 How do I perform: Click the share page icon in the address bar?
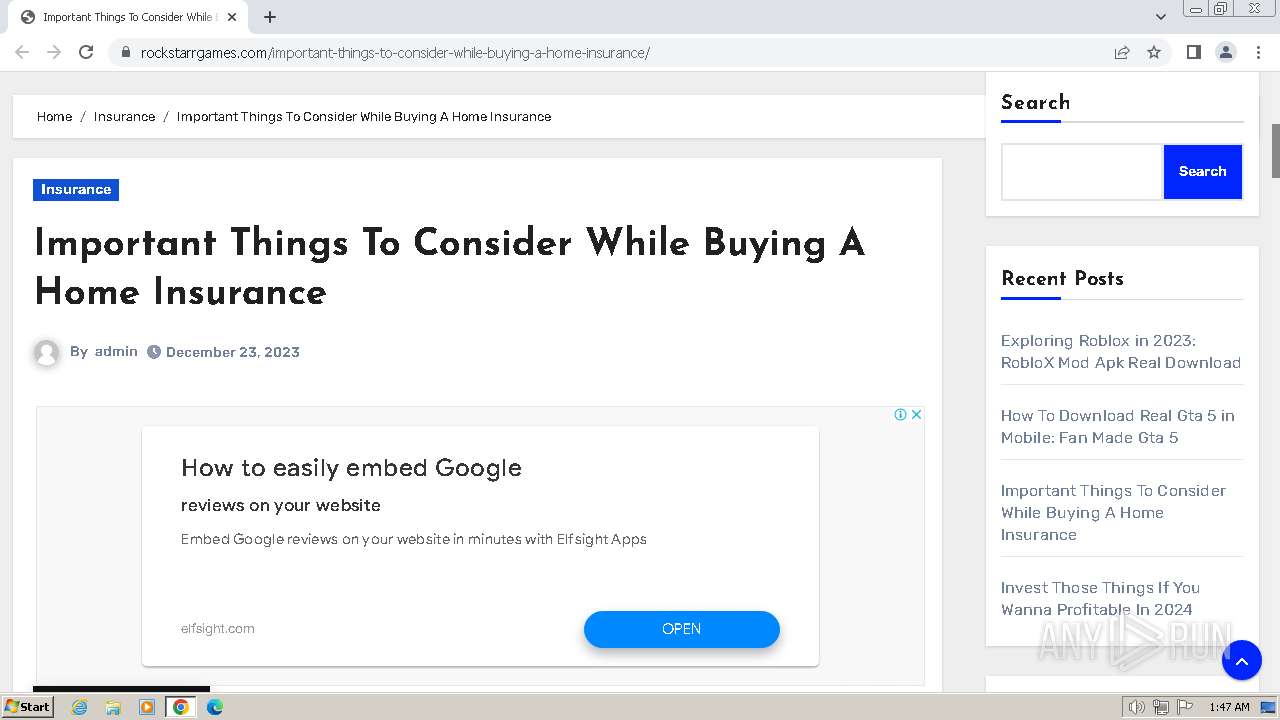click(x=1122, y=52)
